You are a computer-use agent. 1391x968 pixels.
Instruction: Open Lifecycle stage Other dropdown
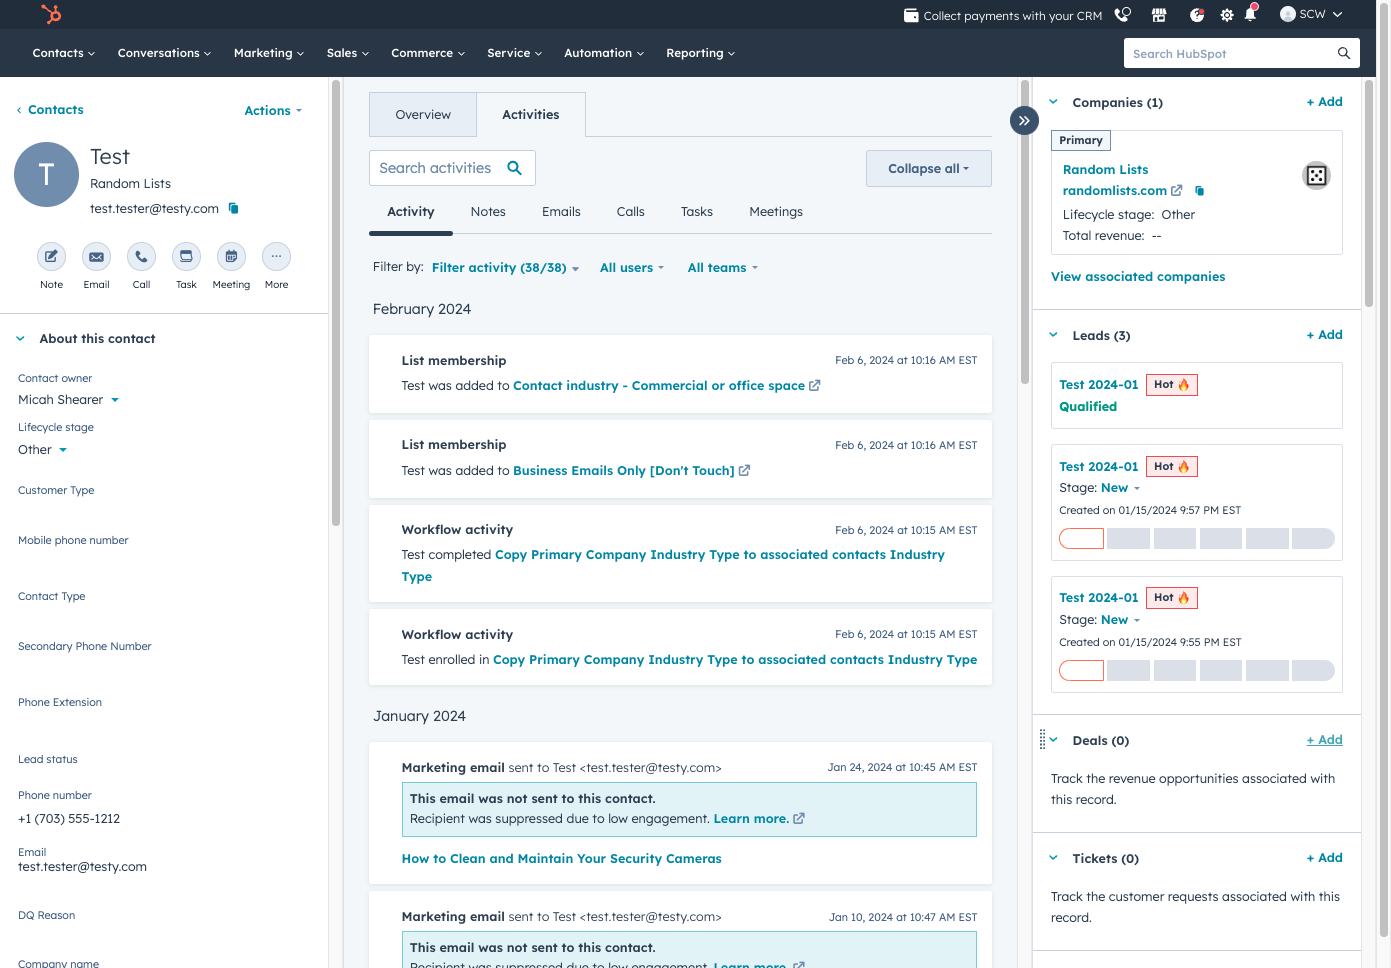[43, 450]
